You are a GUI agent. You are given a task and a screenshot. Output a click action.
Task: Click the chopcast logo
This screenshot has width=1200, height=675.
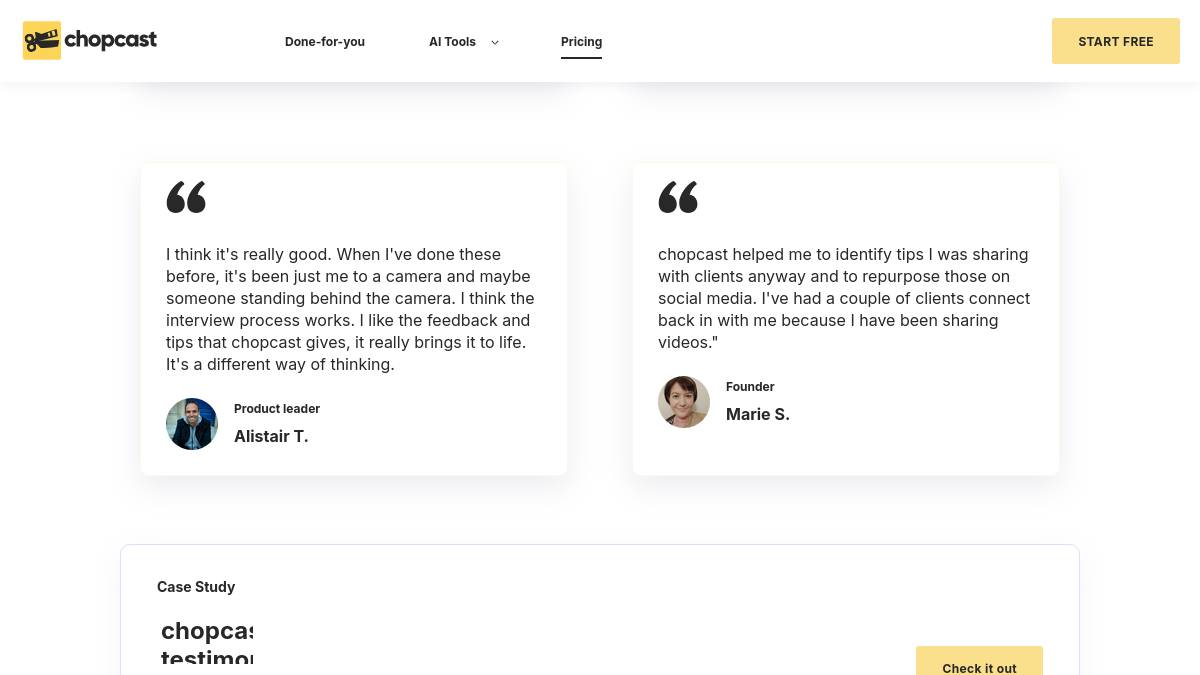(x=90, y=41)
